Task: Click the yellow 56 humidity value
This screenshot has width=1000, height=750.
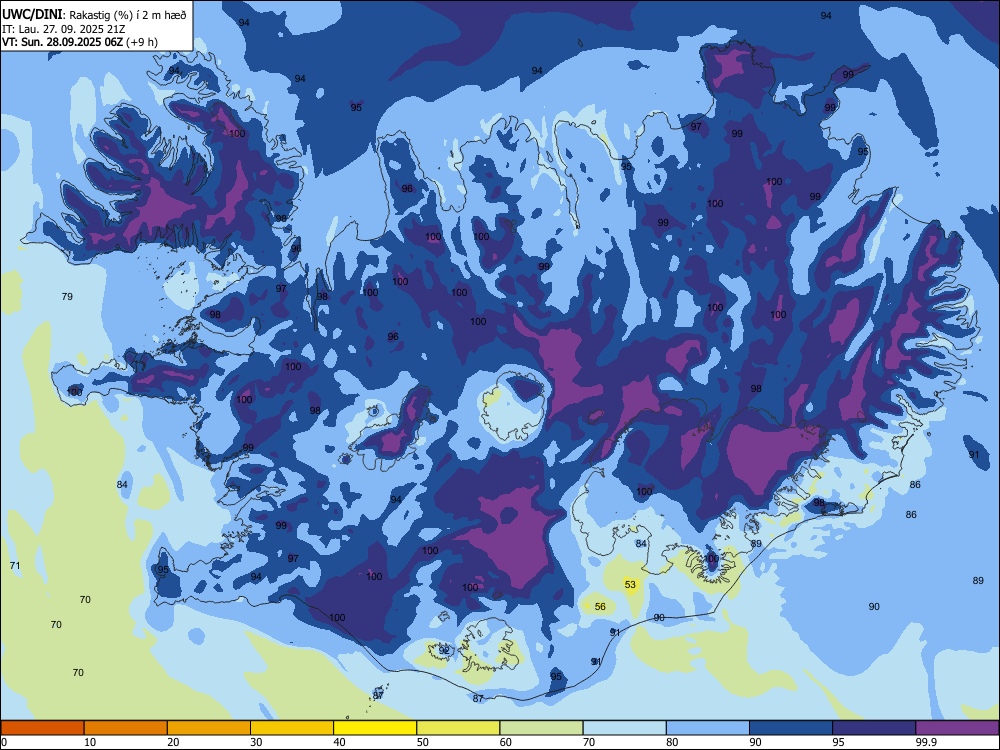Action: click(x=600, y=607)
